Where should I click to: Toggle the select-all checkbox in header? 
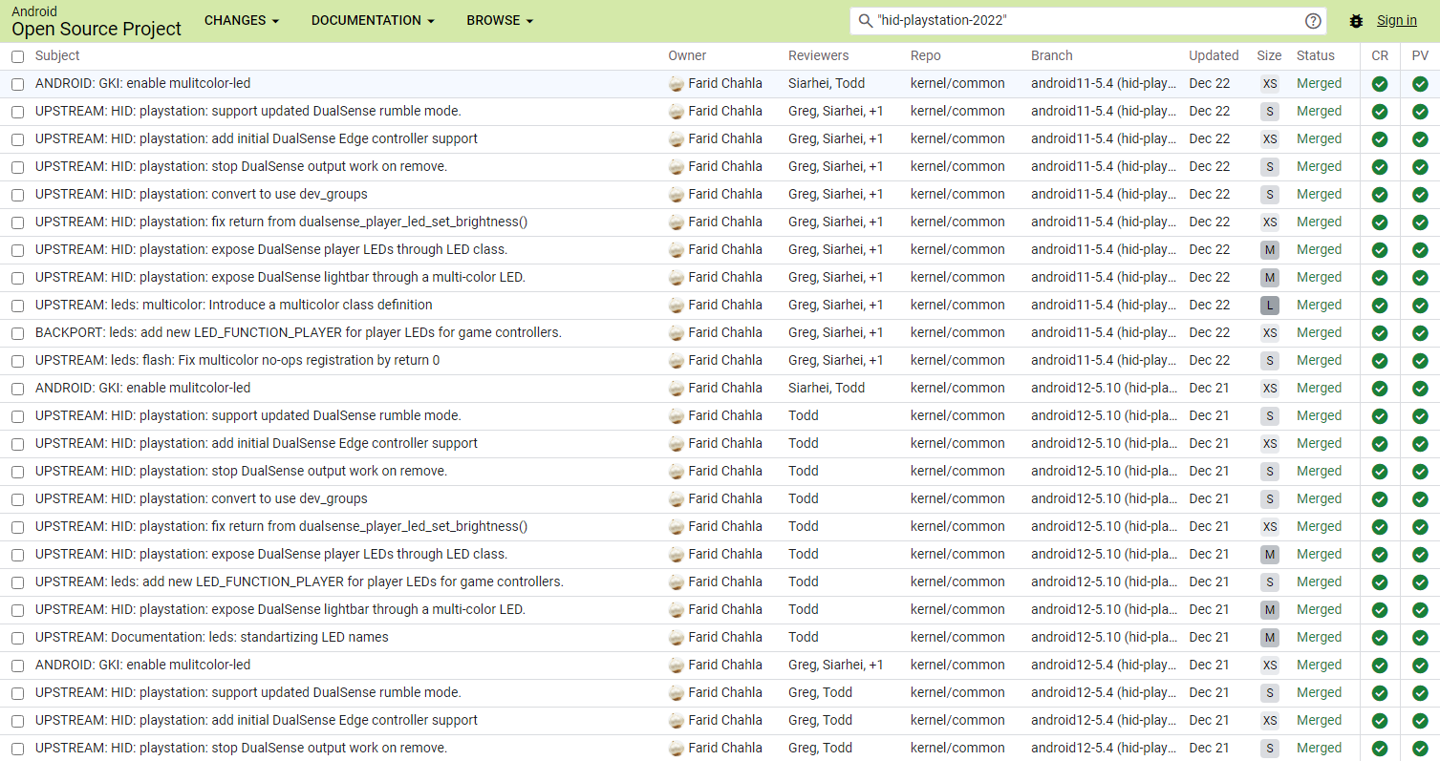(17, 57)
